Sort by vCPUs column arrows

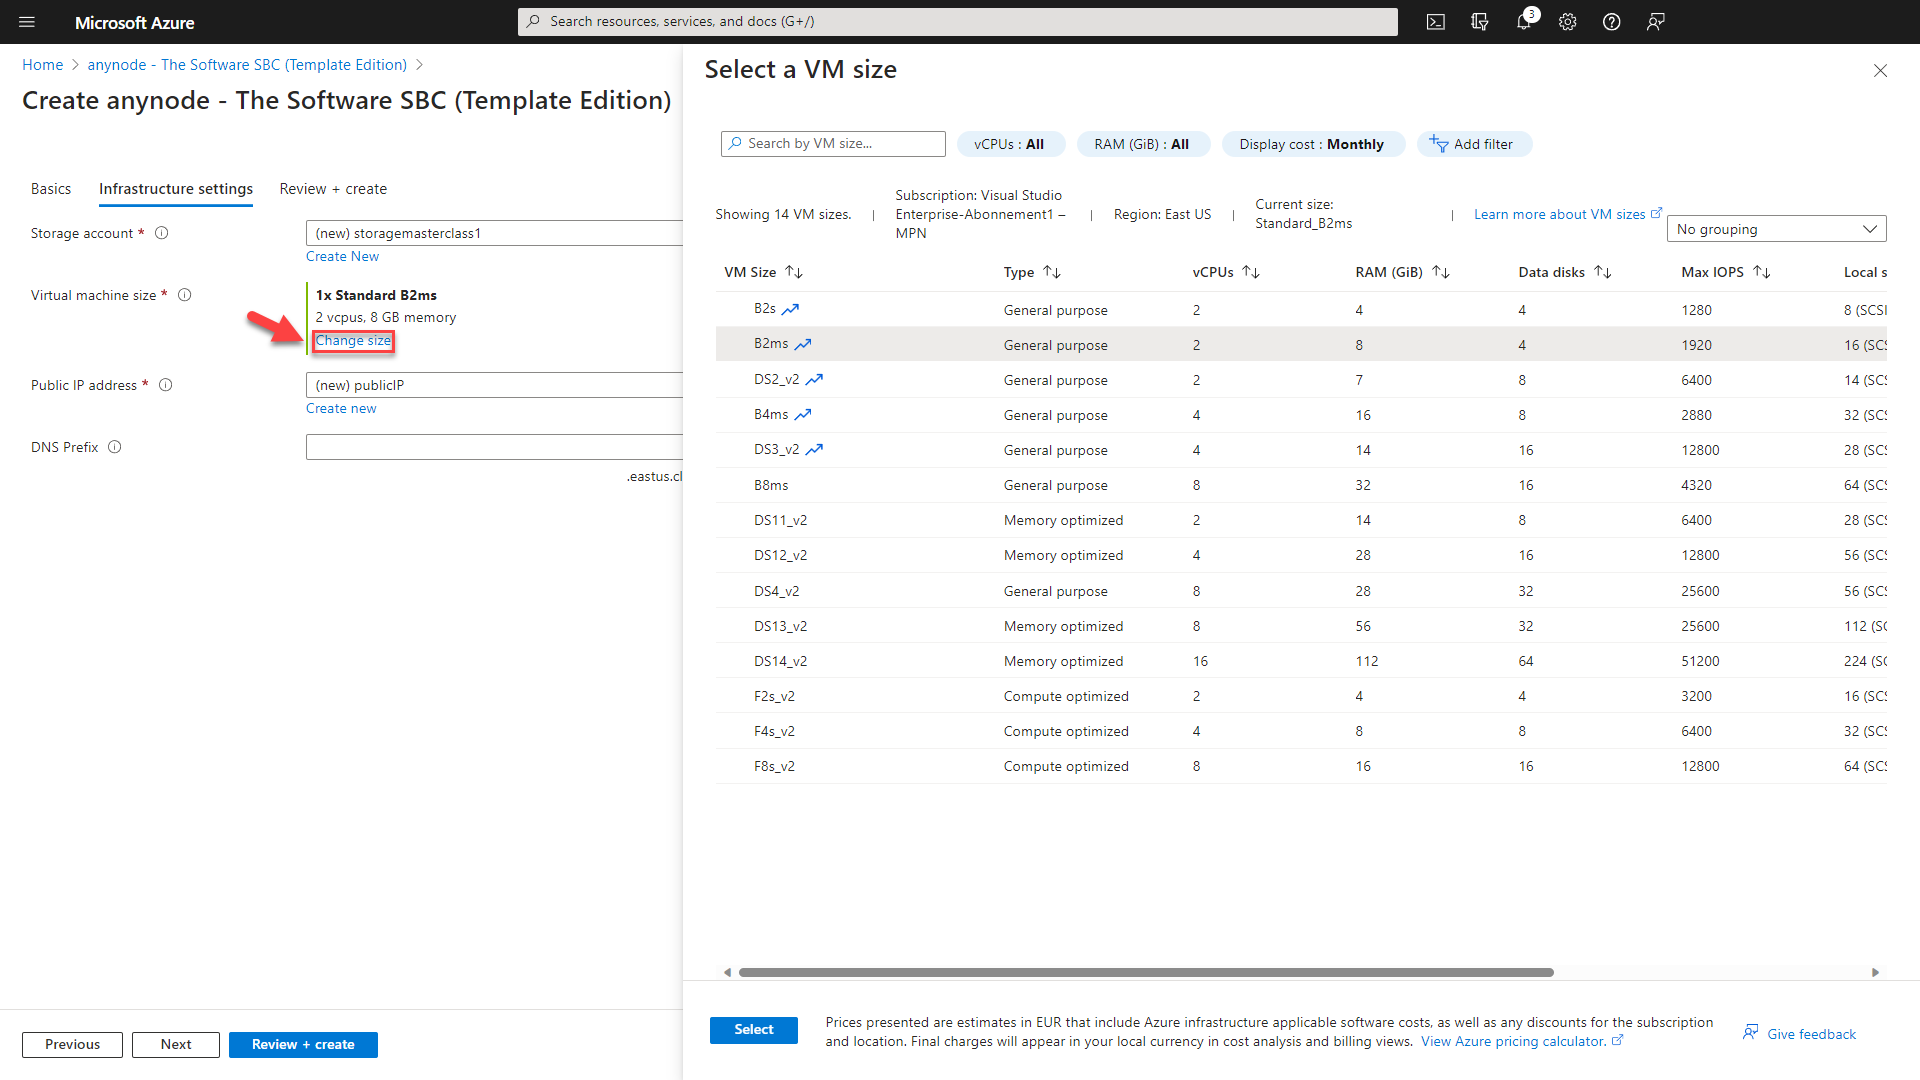tap(1251, 272)
